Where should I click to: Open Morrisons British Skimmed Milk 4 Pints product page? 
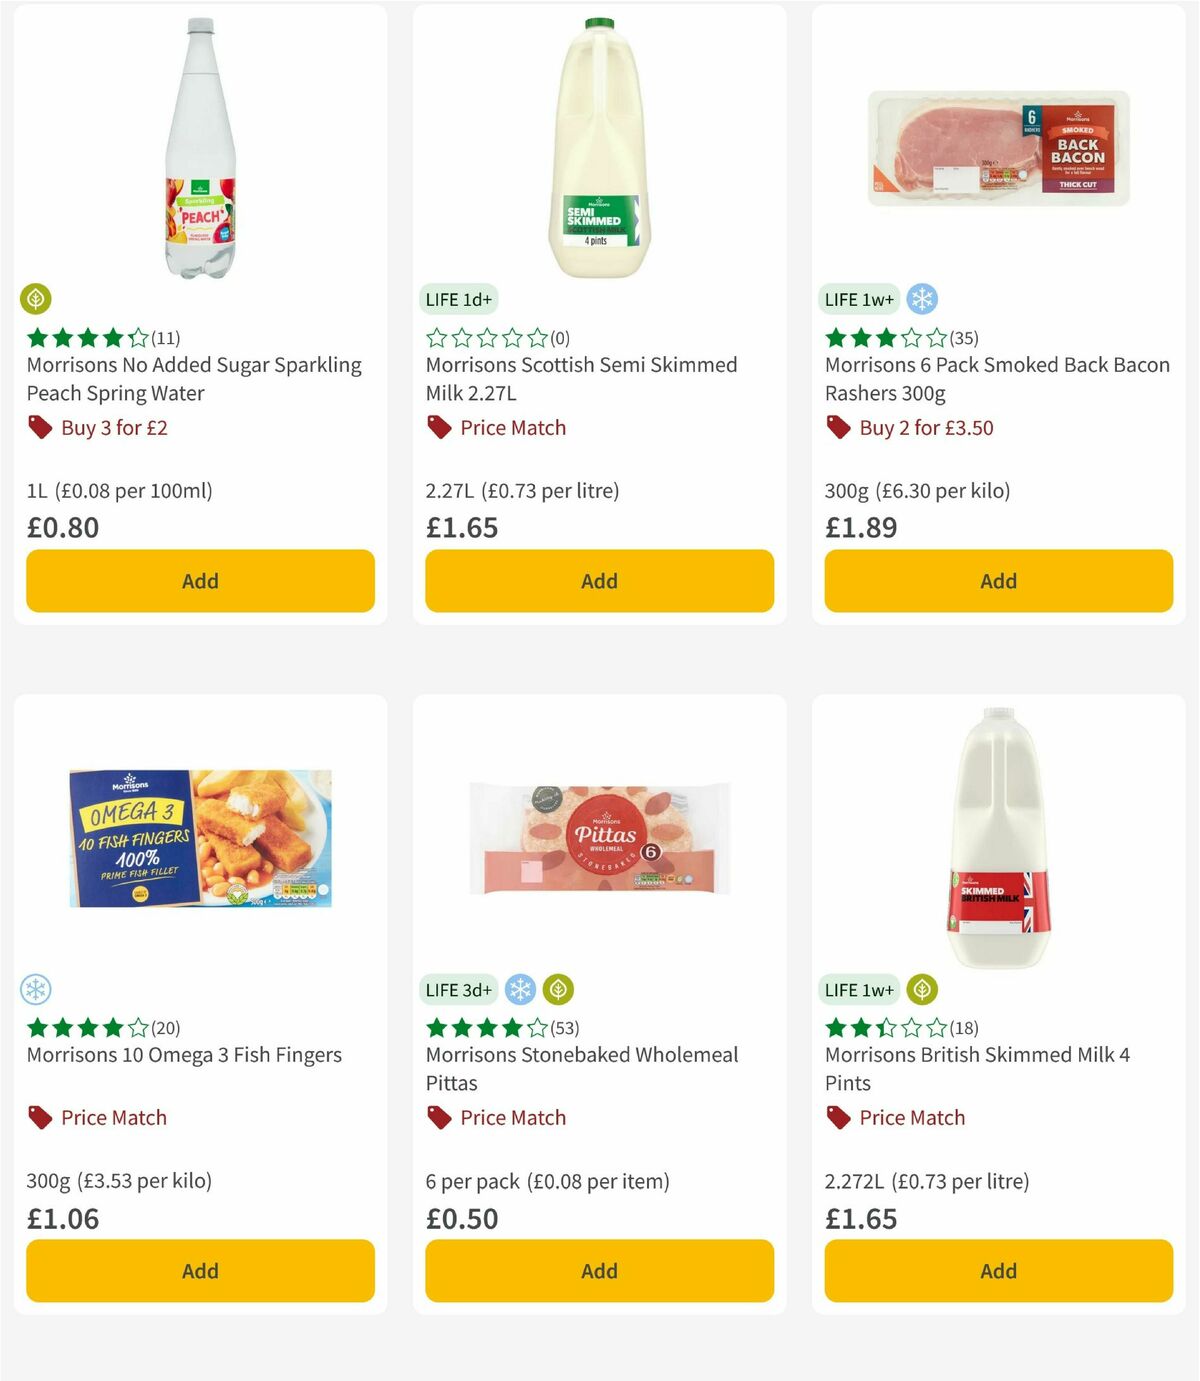click(x=977, y=1068)
